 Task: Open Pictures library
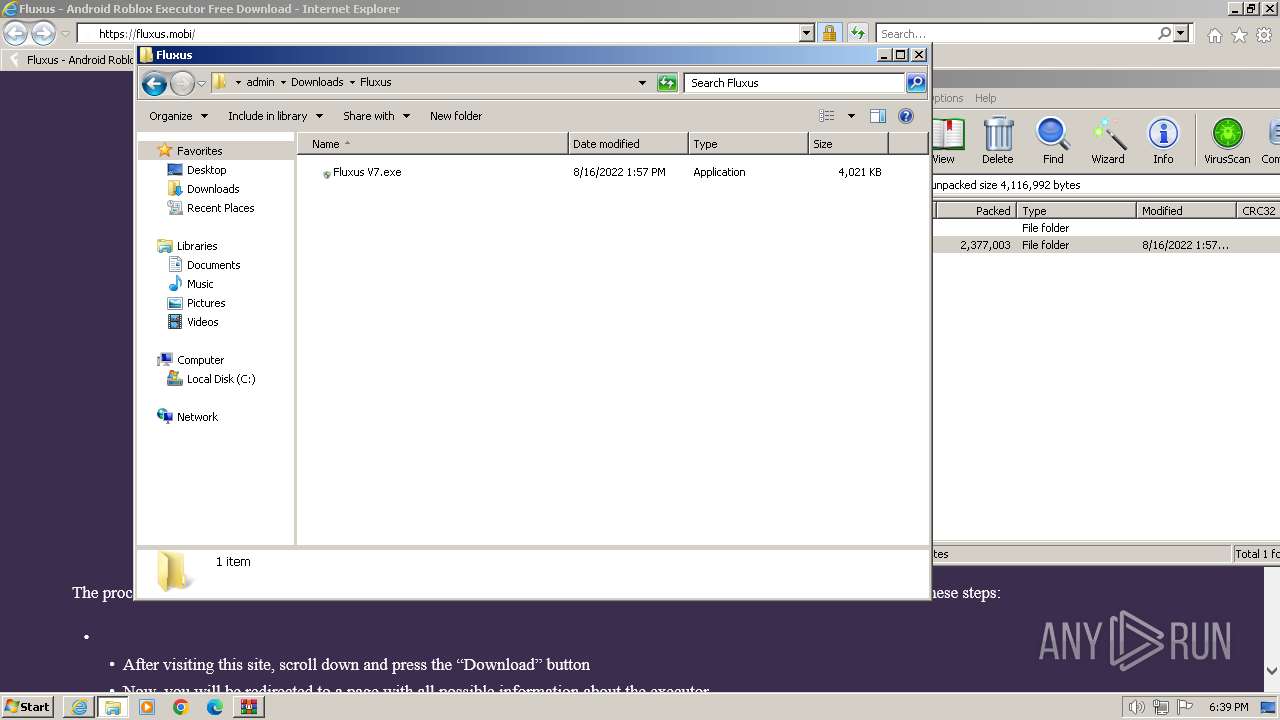tap(205, 303)
